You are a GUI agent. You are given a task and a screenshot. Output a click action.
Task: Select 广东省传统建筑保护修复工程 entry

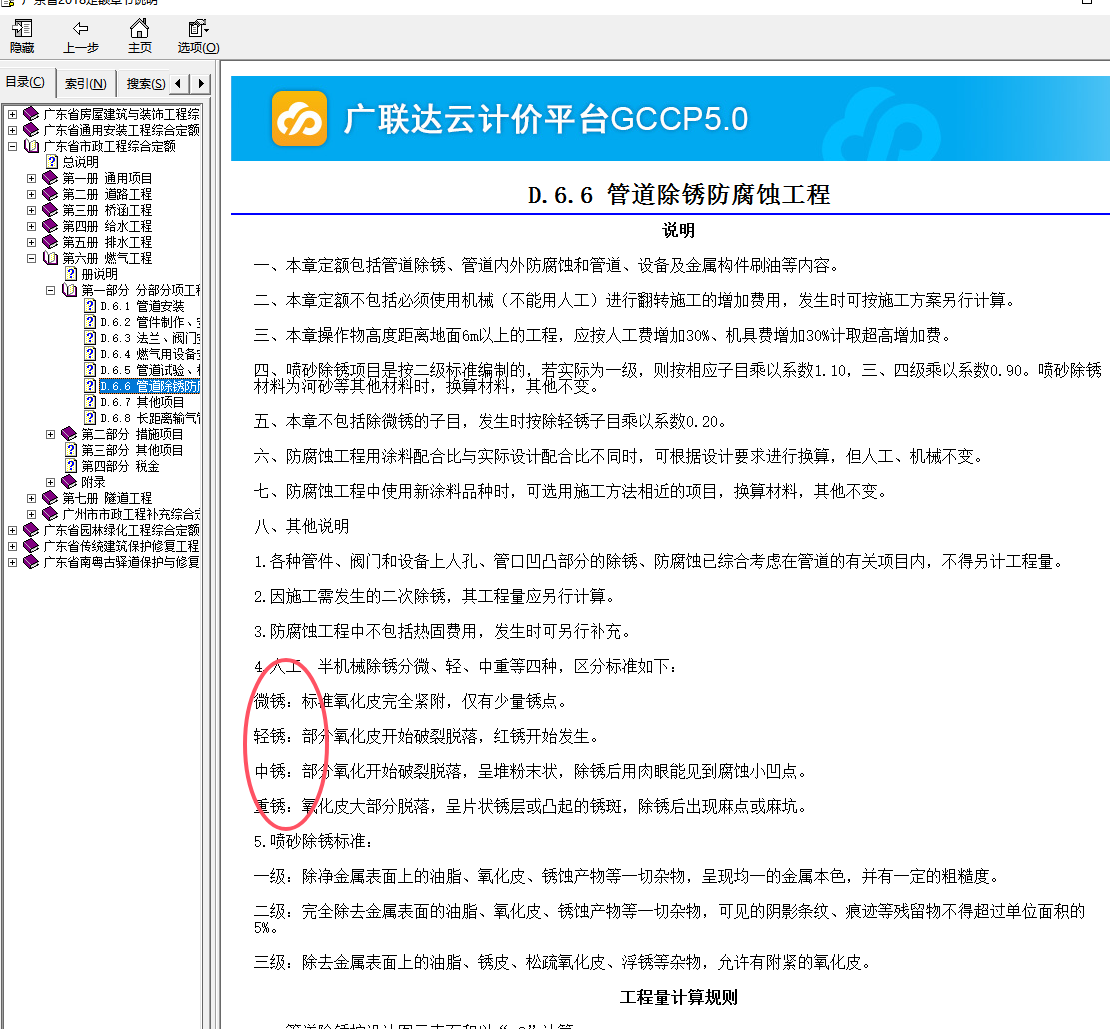(x=121, y=546)
